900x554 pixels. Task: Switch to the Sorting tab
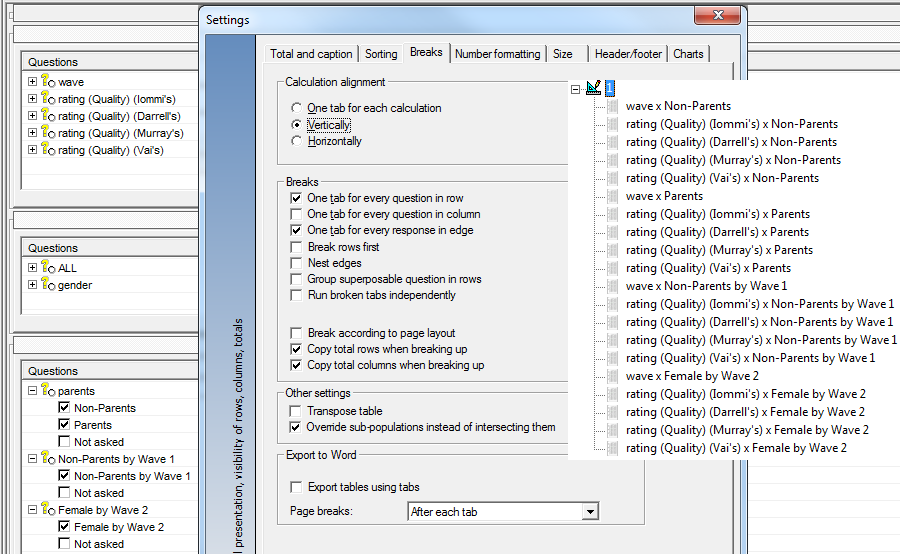[x=381, y=54]
